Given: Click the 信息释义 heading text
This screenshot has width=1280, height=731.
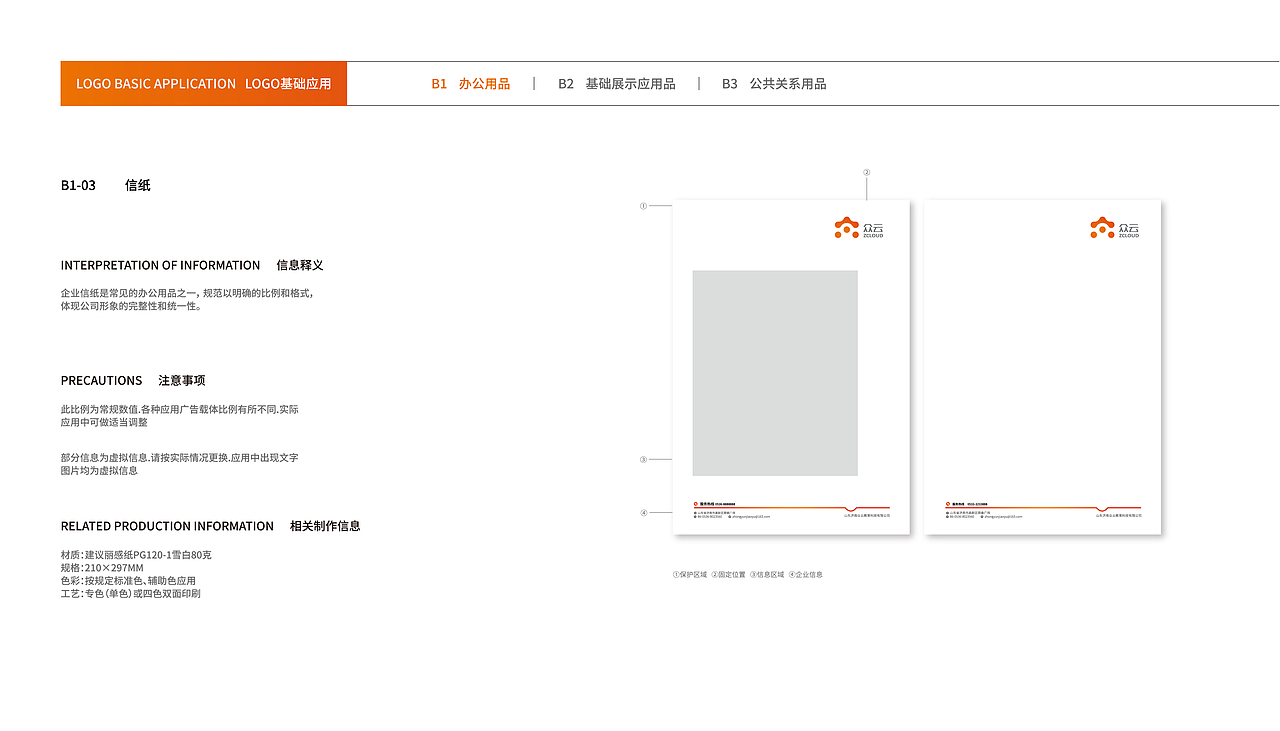Looking at the screenshot, I should [x=300, y=265].
